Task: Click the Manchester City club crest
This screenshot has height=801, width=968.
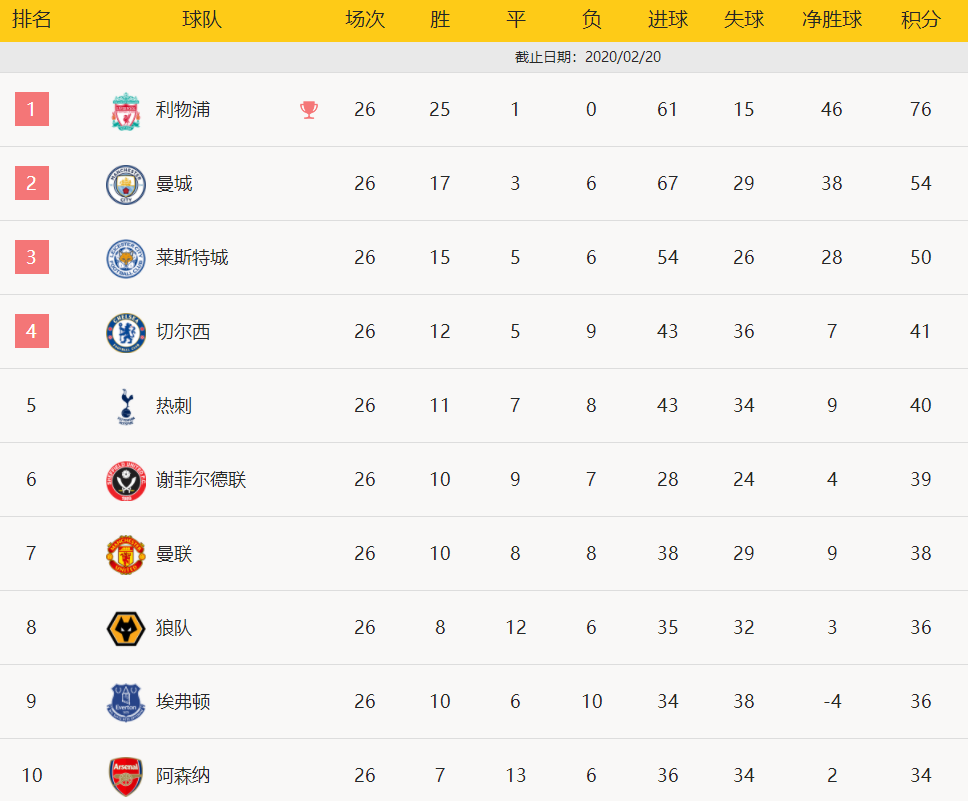Action: pos(126,185)
